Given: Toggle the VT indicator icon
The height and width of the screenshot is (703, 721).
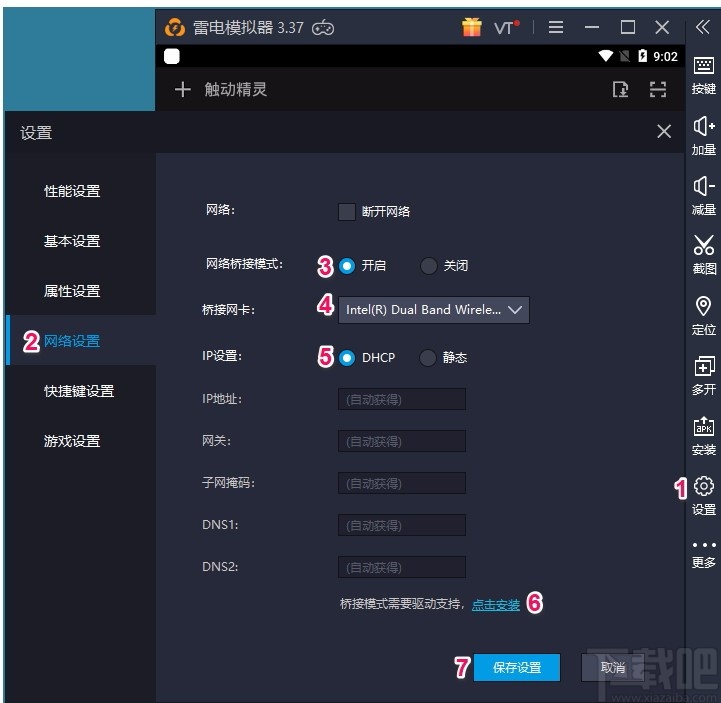Looking at the screenshot, I should [x=506, y=28].
